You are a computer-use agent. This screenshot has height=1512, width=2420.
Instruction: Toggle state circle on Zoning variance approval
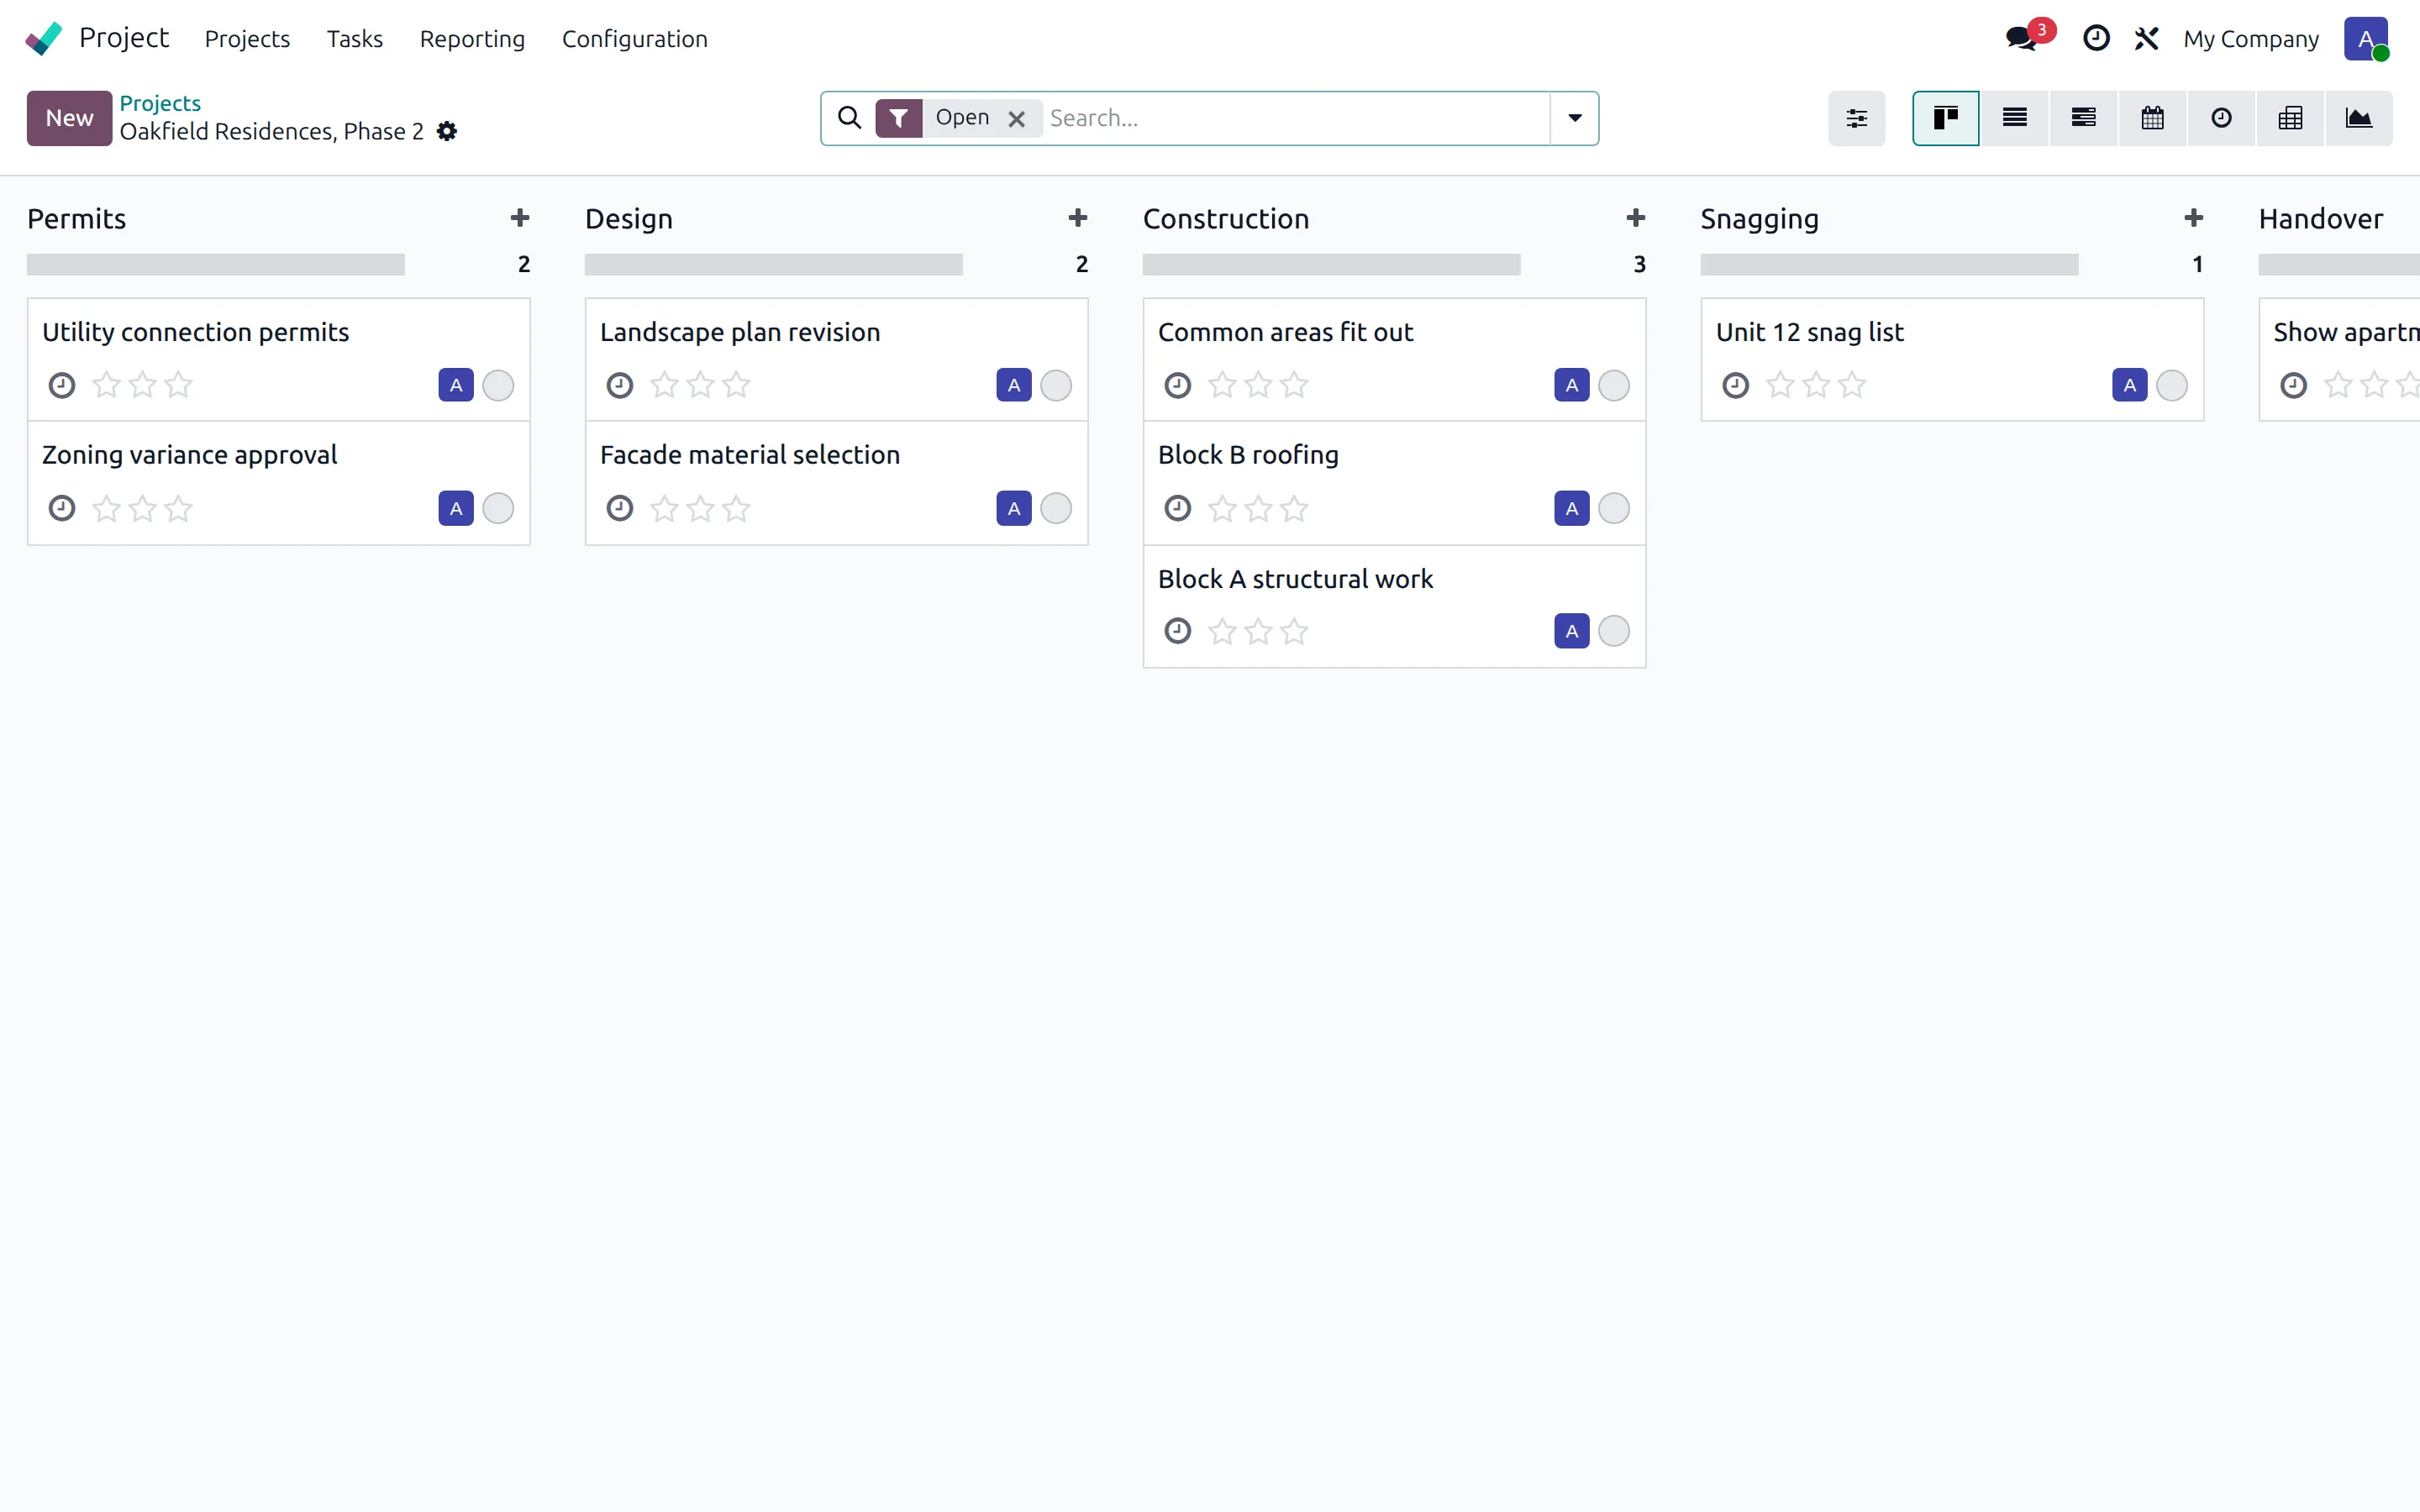pyautogui.click(x=498, y=508)
